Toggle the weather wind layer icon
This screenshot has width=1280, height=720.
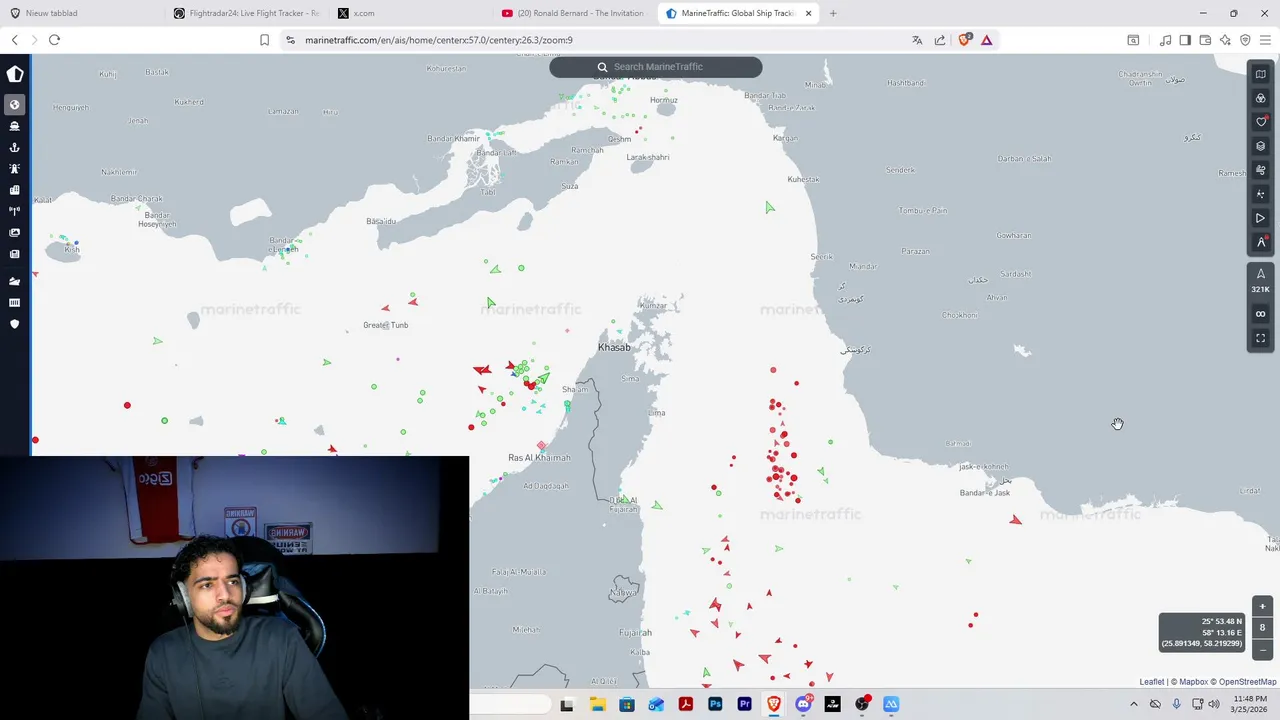pos(1261,170)
